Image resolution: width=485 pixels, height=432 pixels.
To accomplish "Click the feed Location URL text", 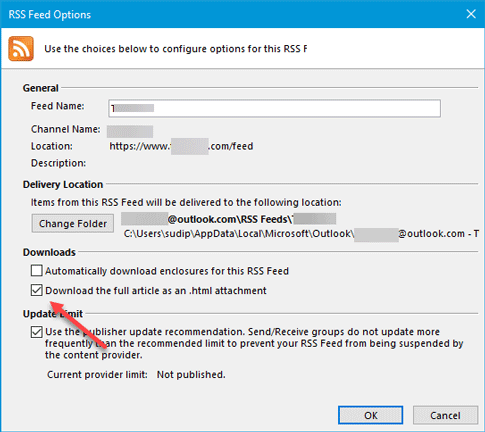I will [181, 146].
